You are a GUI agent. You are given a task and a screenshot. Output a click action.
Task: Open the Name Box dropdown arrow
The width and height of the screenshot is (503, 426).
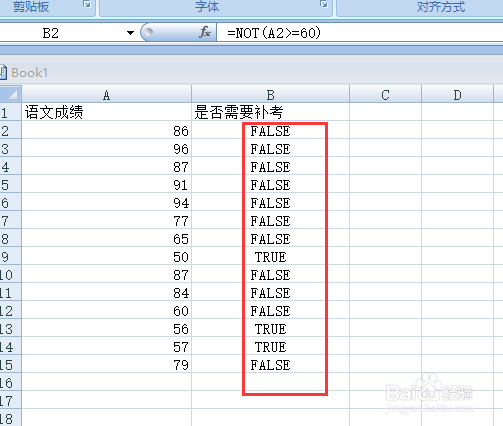click(x=130, y=33)
